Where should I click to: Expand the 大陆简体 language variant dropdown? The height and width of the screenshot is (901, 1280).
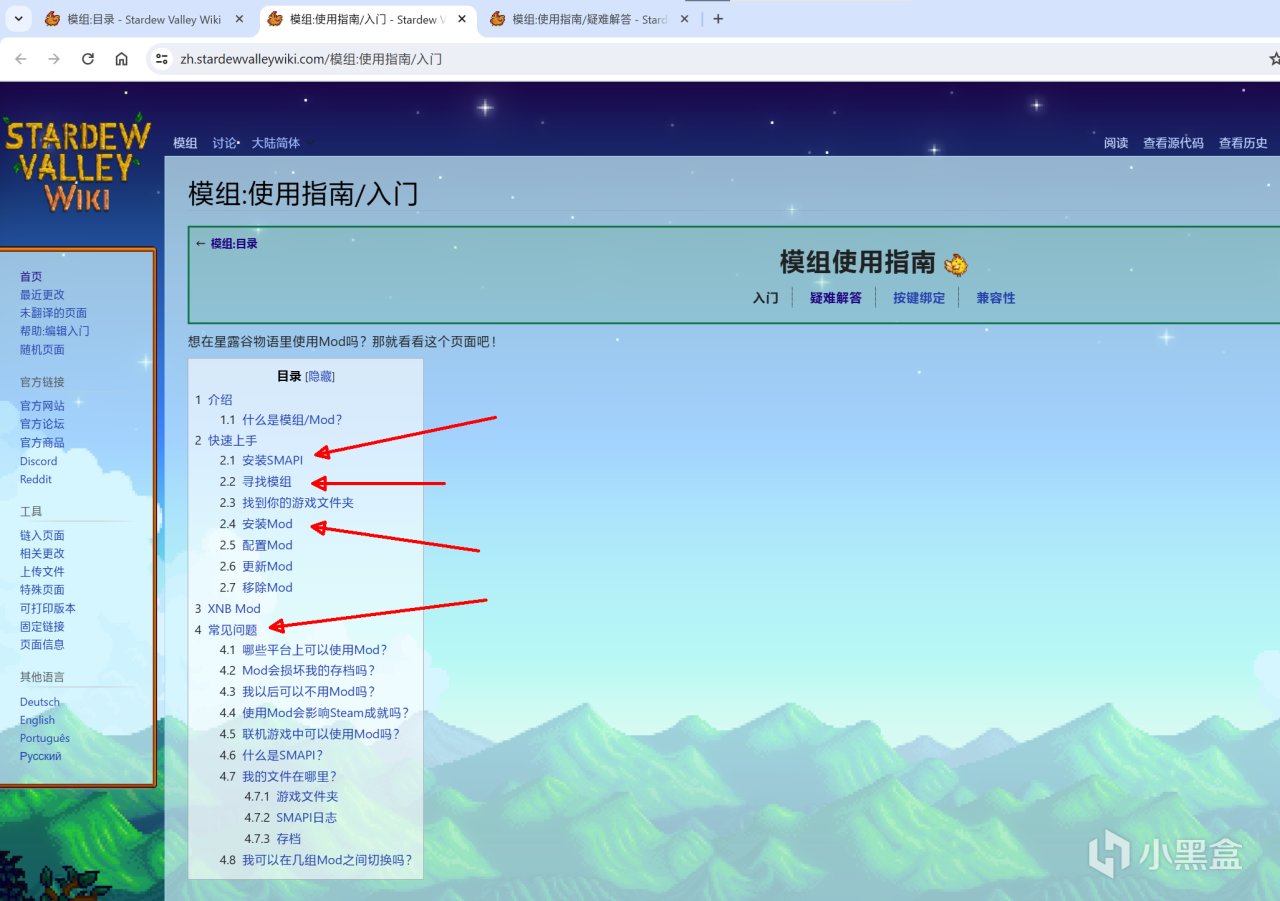coord(283,143)
